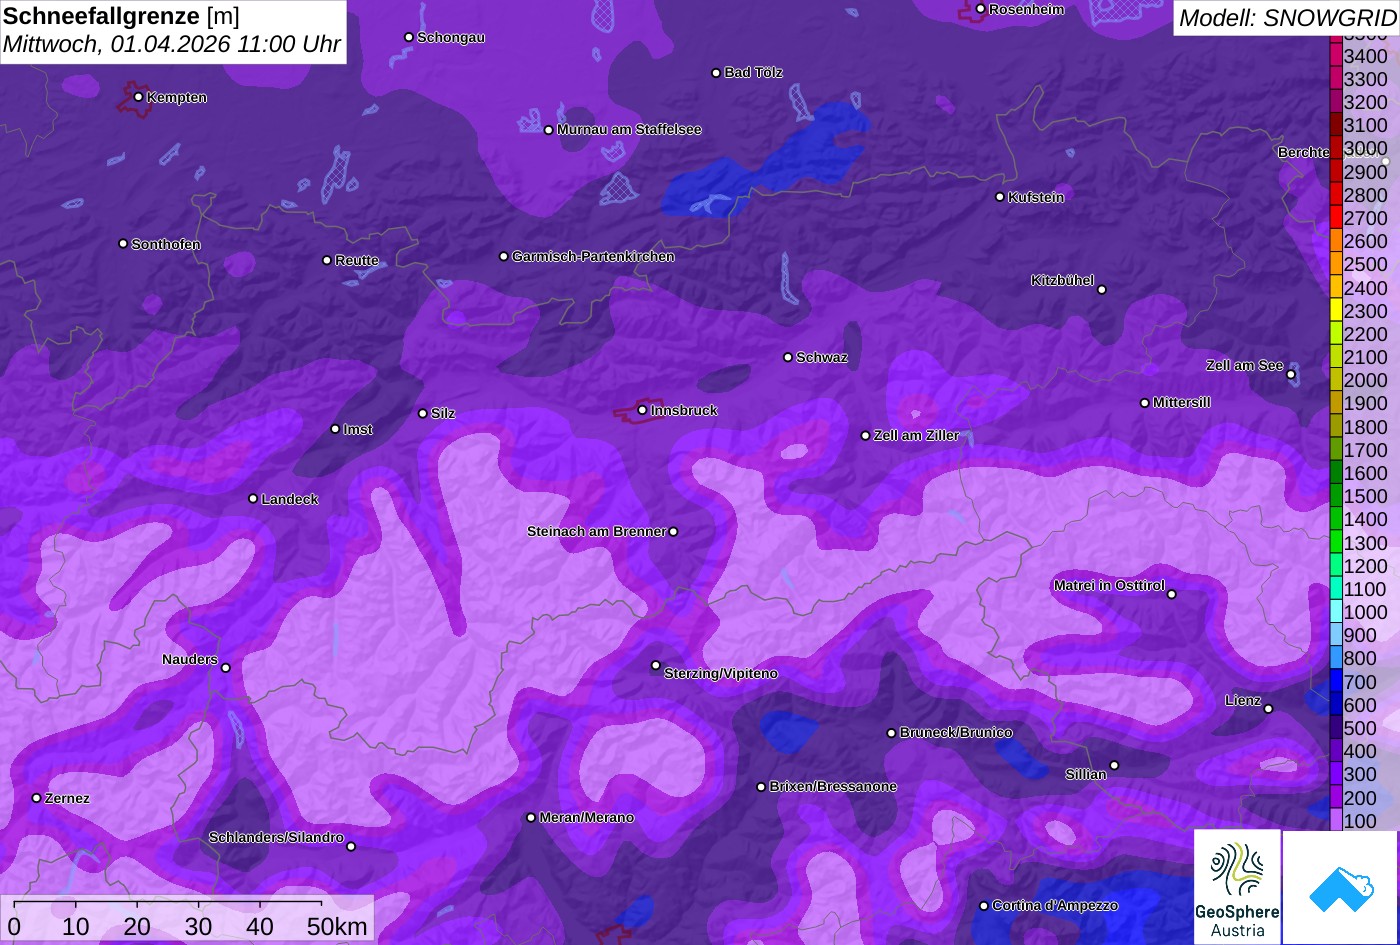The height and width of the screenshot is (945, 1400).
Task: Click the Imst marker dot
Action: pyautogui.click(x=335, y=429)
